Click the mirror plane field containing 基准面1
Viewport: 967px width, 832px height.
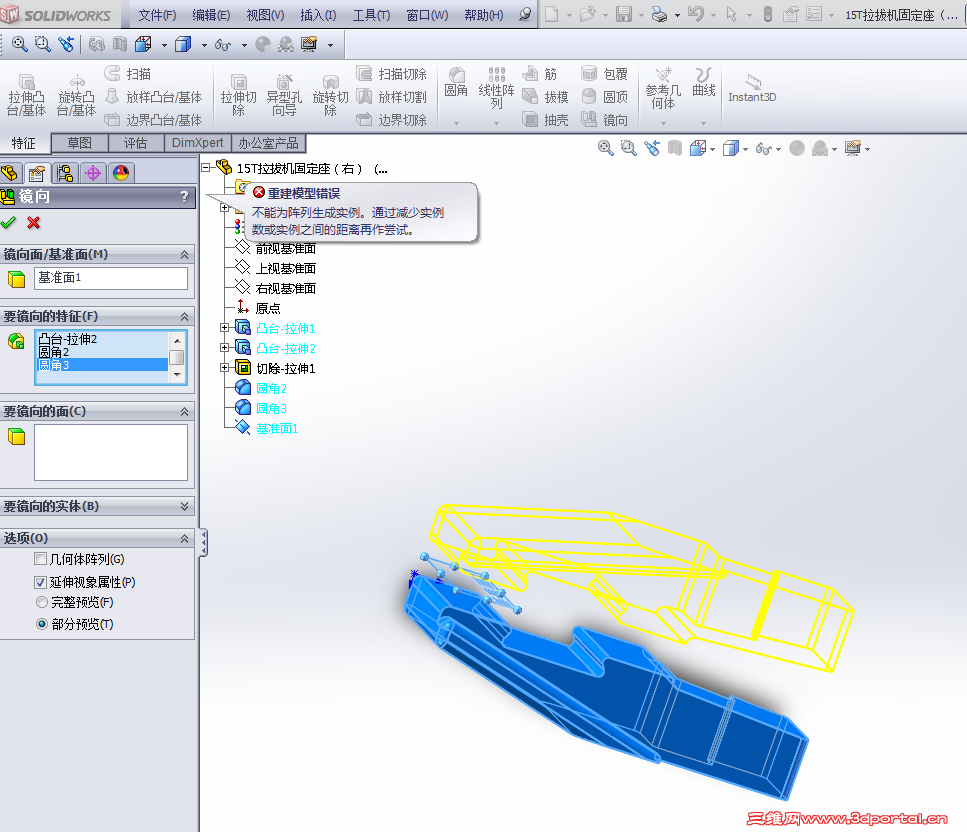coord(111,278)
